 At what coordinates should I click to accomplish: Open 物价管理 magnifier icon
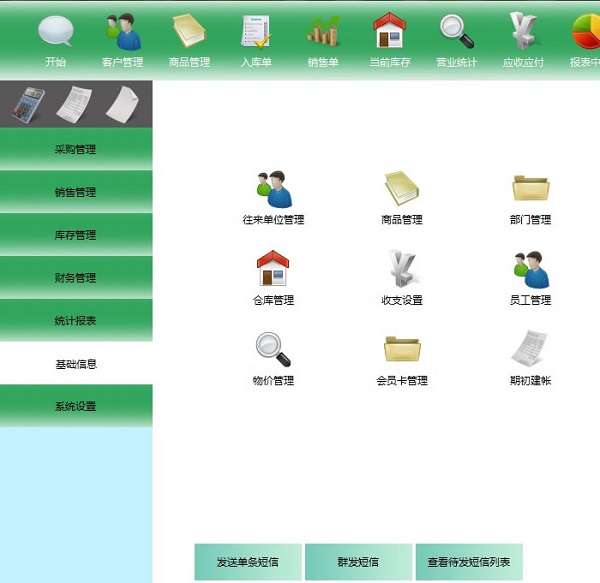point(273,350)
